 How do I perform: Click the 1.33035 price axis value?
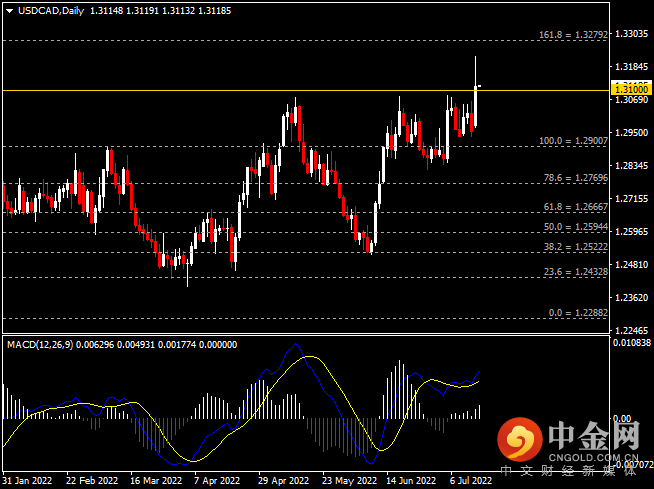(632, 34)
